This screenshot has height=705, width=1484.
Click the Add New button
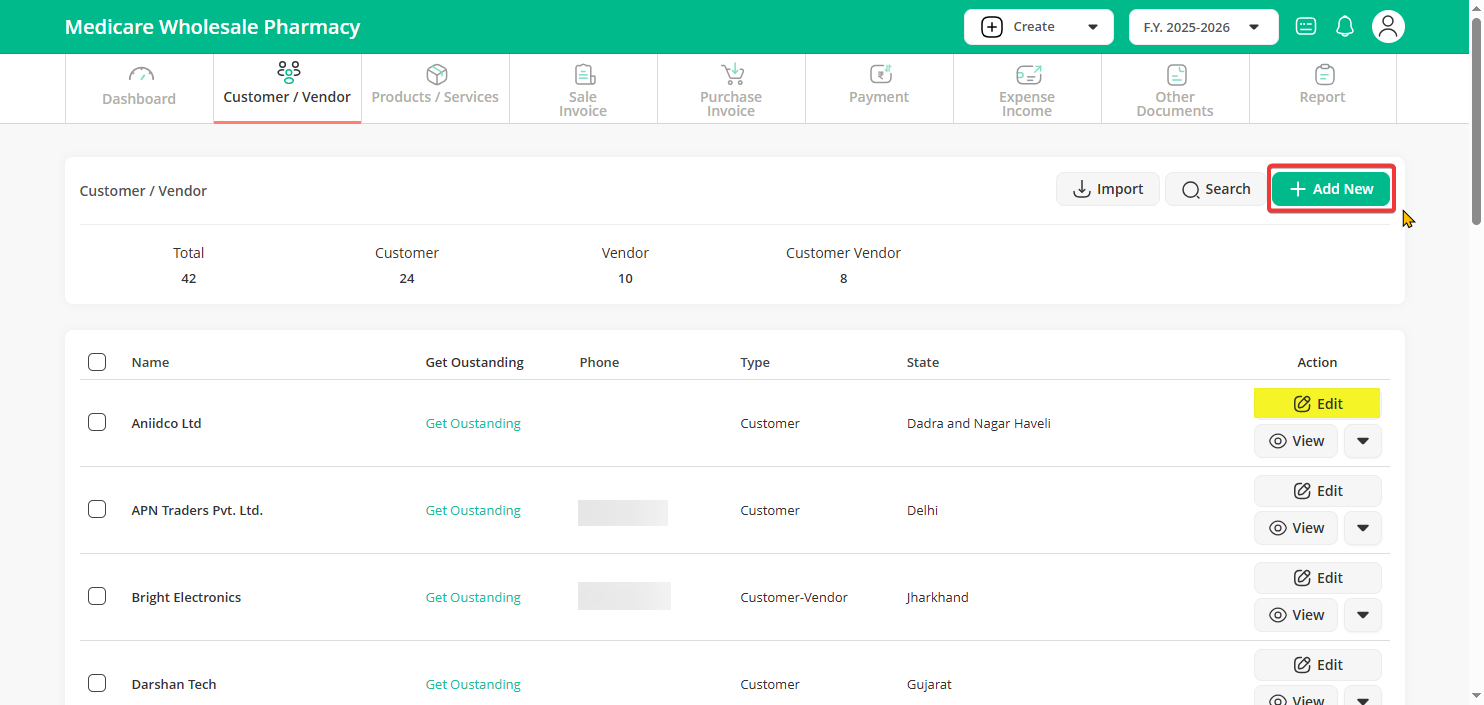(1331, 189)
